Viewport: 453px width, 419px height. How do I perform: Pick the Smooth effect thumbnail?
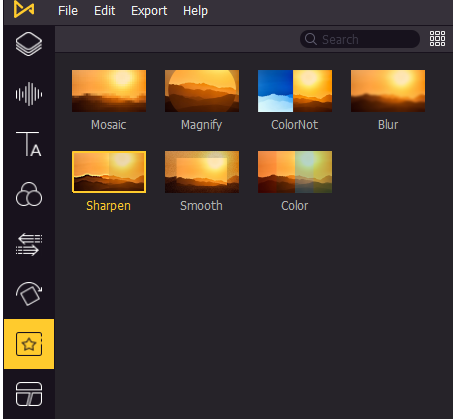202,172
